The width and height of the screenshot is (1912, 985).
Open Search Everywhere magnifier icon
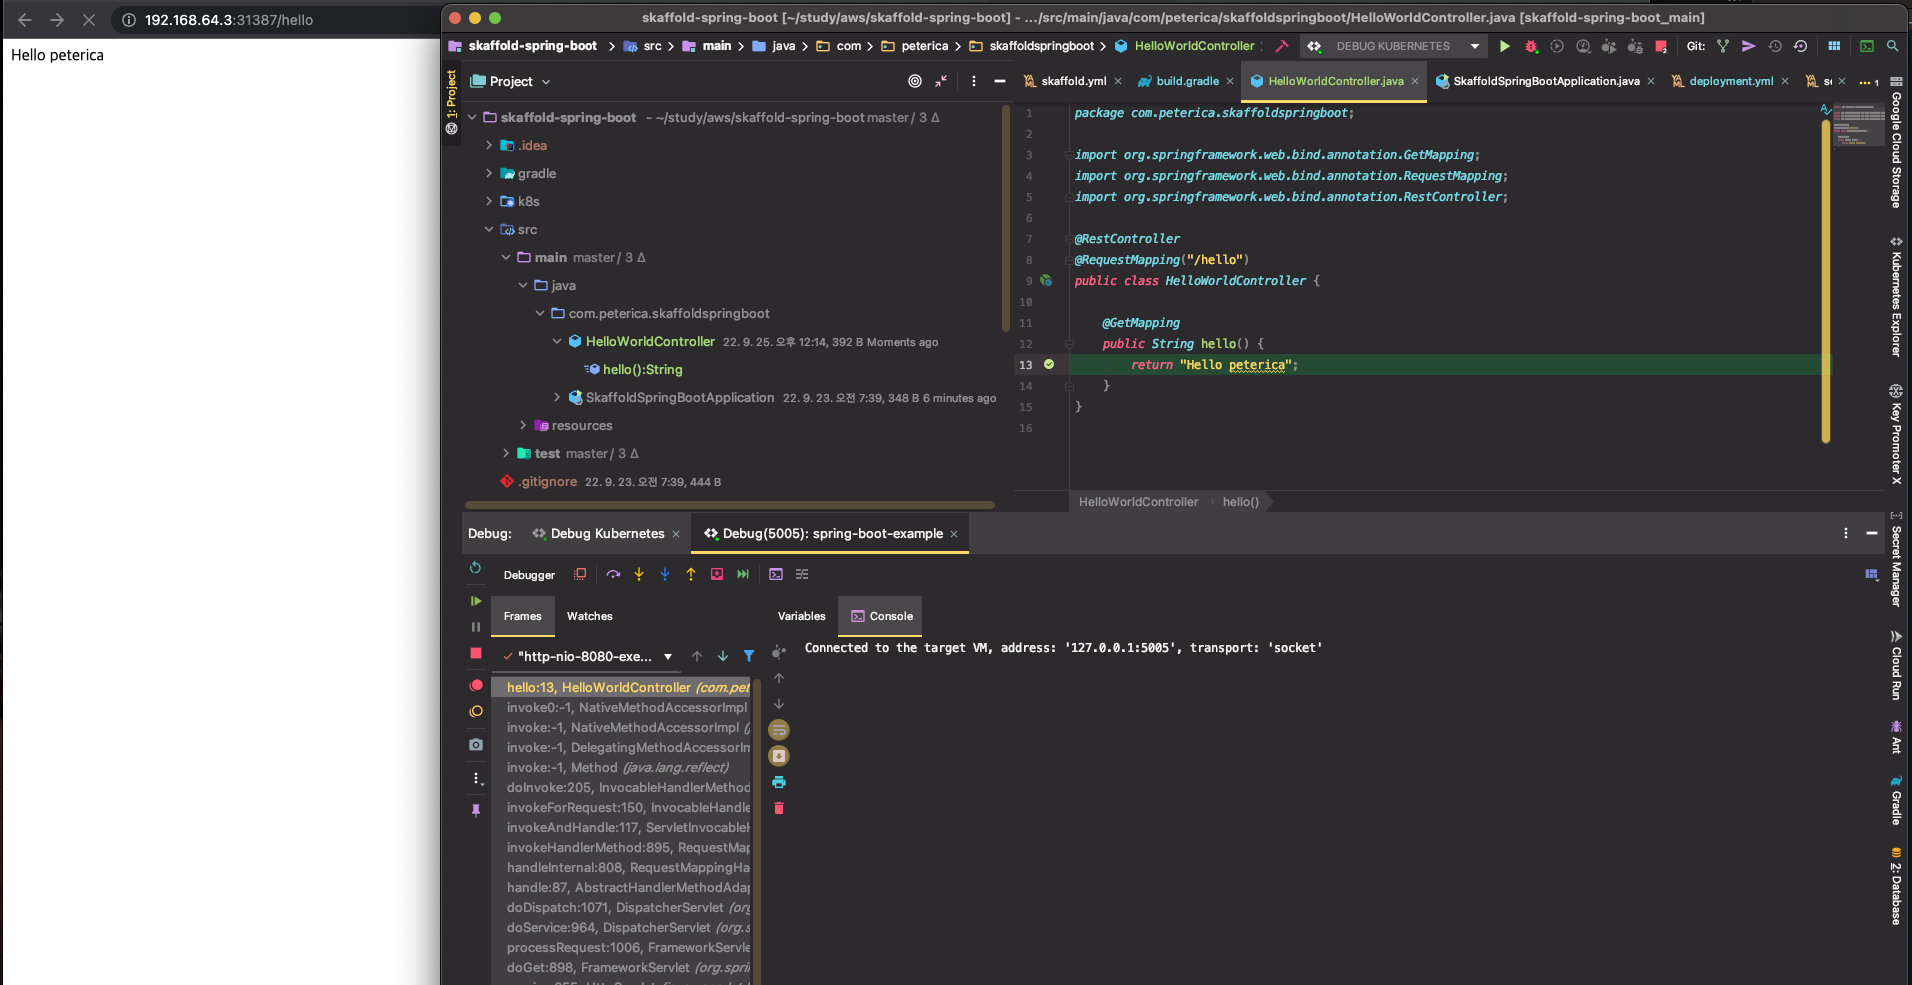click(1892, 46)
